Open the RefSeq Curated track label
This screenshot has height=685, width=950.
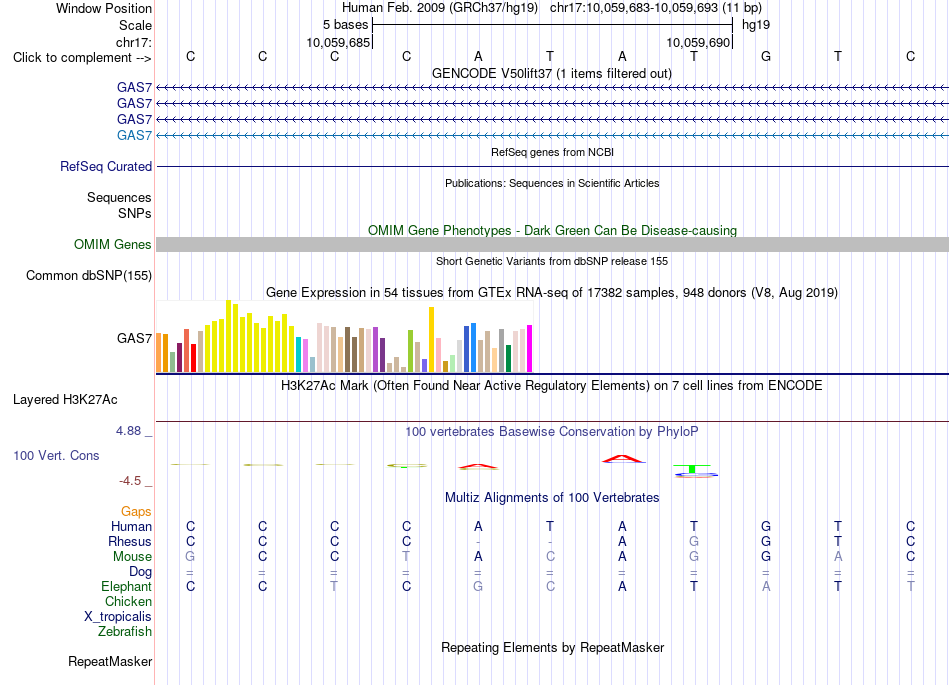(x=106, y=167)
